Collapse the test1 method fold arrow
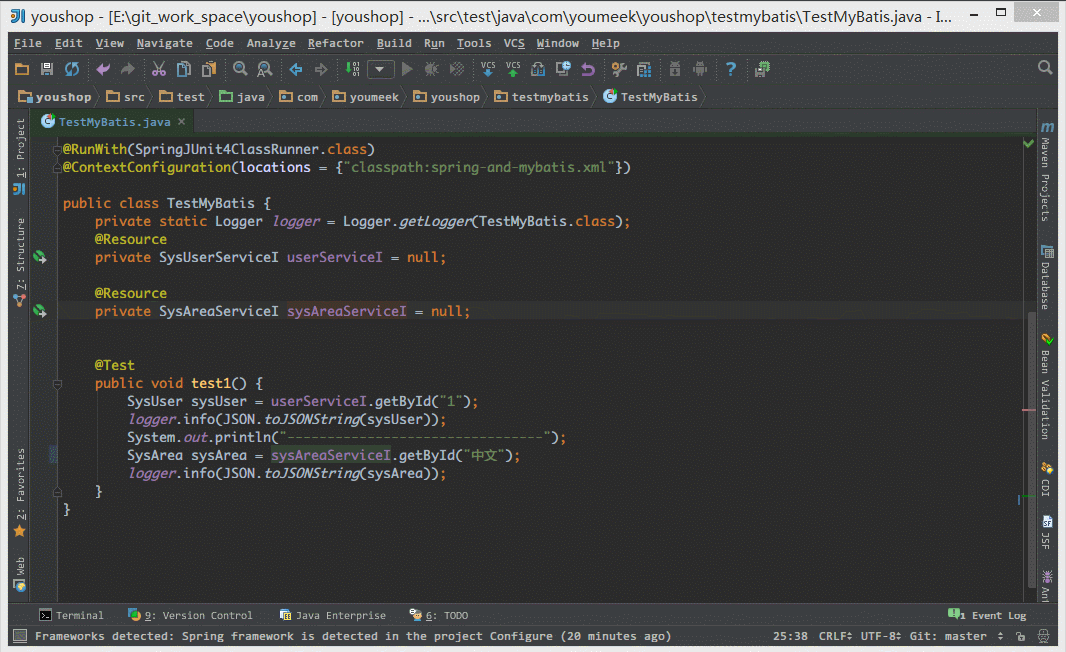This screenshot has height=652, width=1066. point(57,383)
